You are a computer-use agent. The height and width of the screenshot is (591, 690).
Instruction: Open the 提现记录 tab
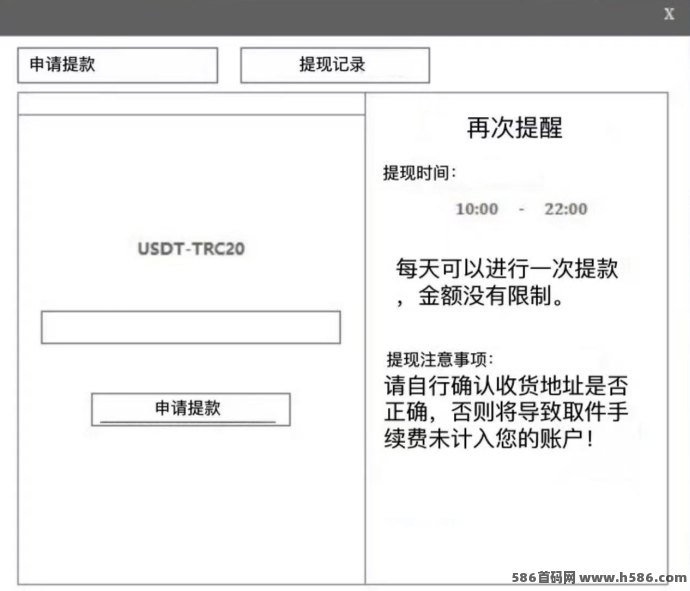coord(335,65)
